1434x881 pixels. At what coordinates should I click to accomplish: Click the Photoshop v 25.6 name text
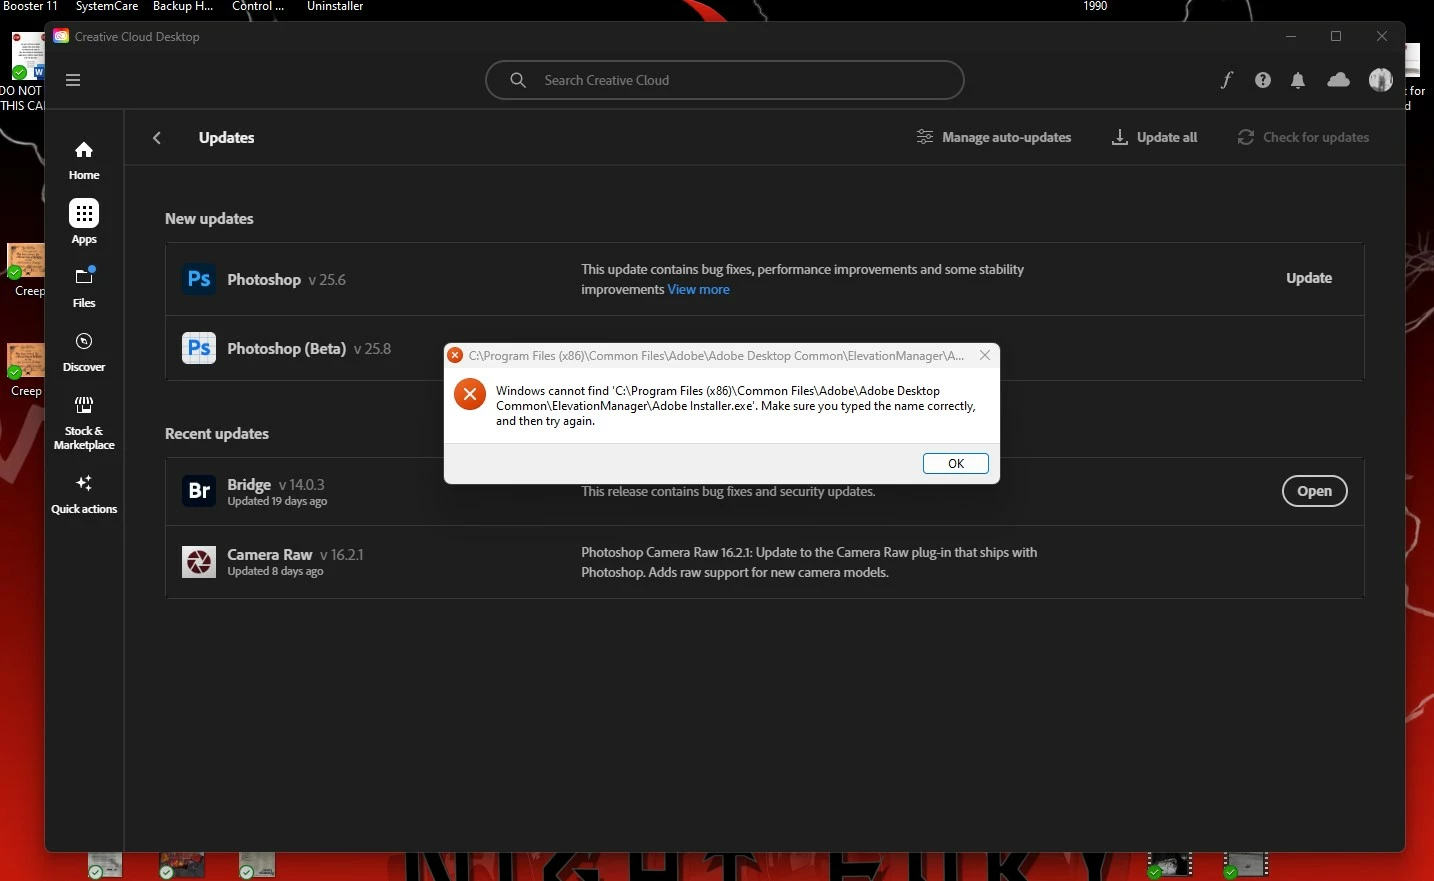tap(286, 280)
